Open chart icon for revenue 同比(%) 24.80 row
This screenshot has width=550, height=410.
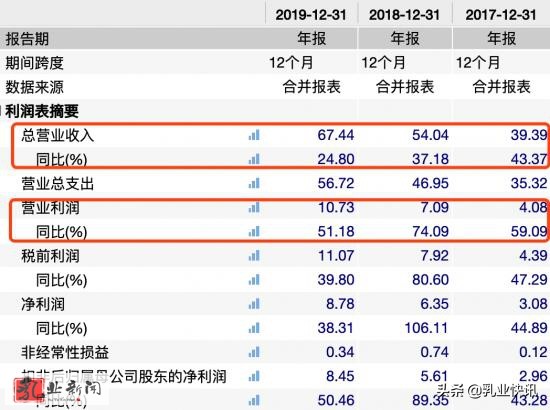[254, 159]
